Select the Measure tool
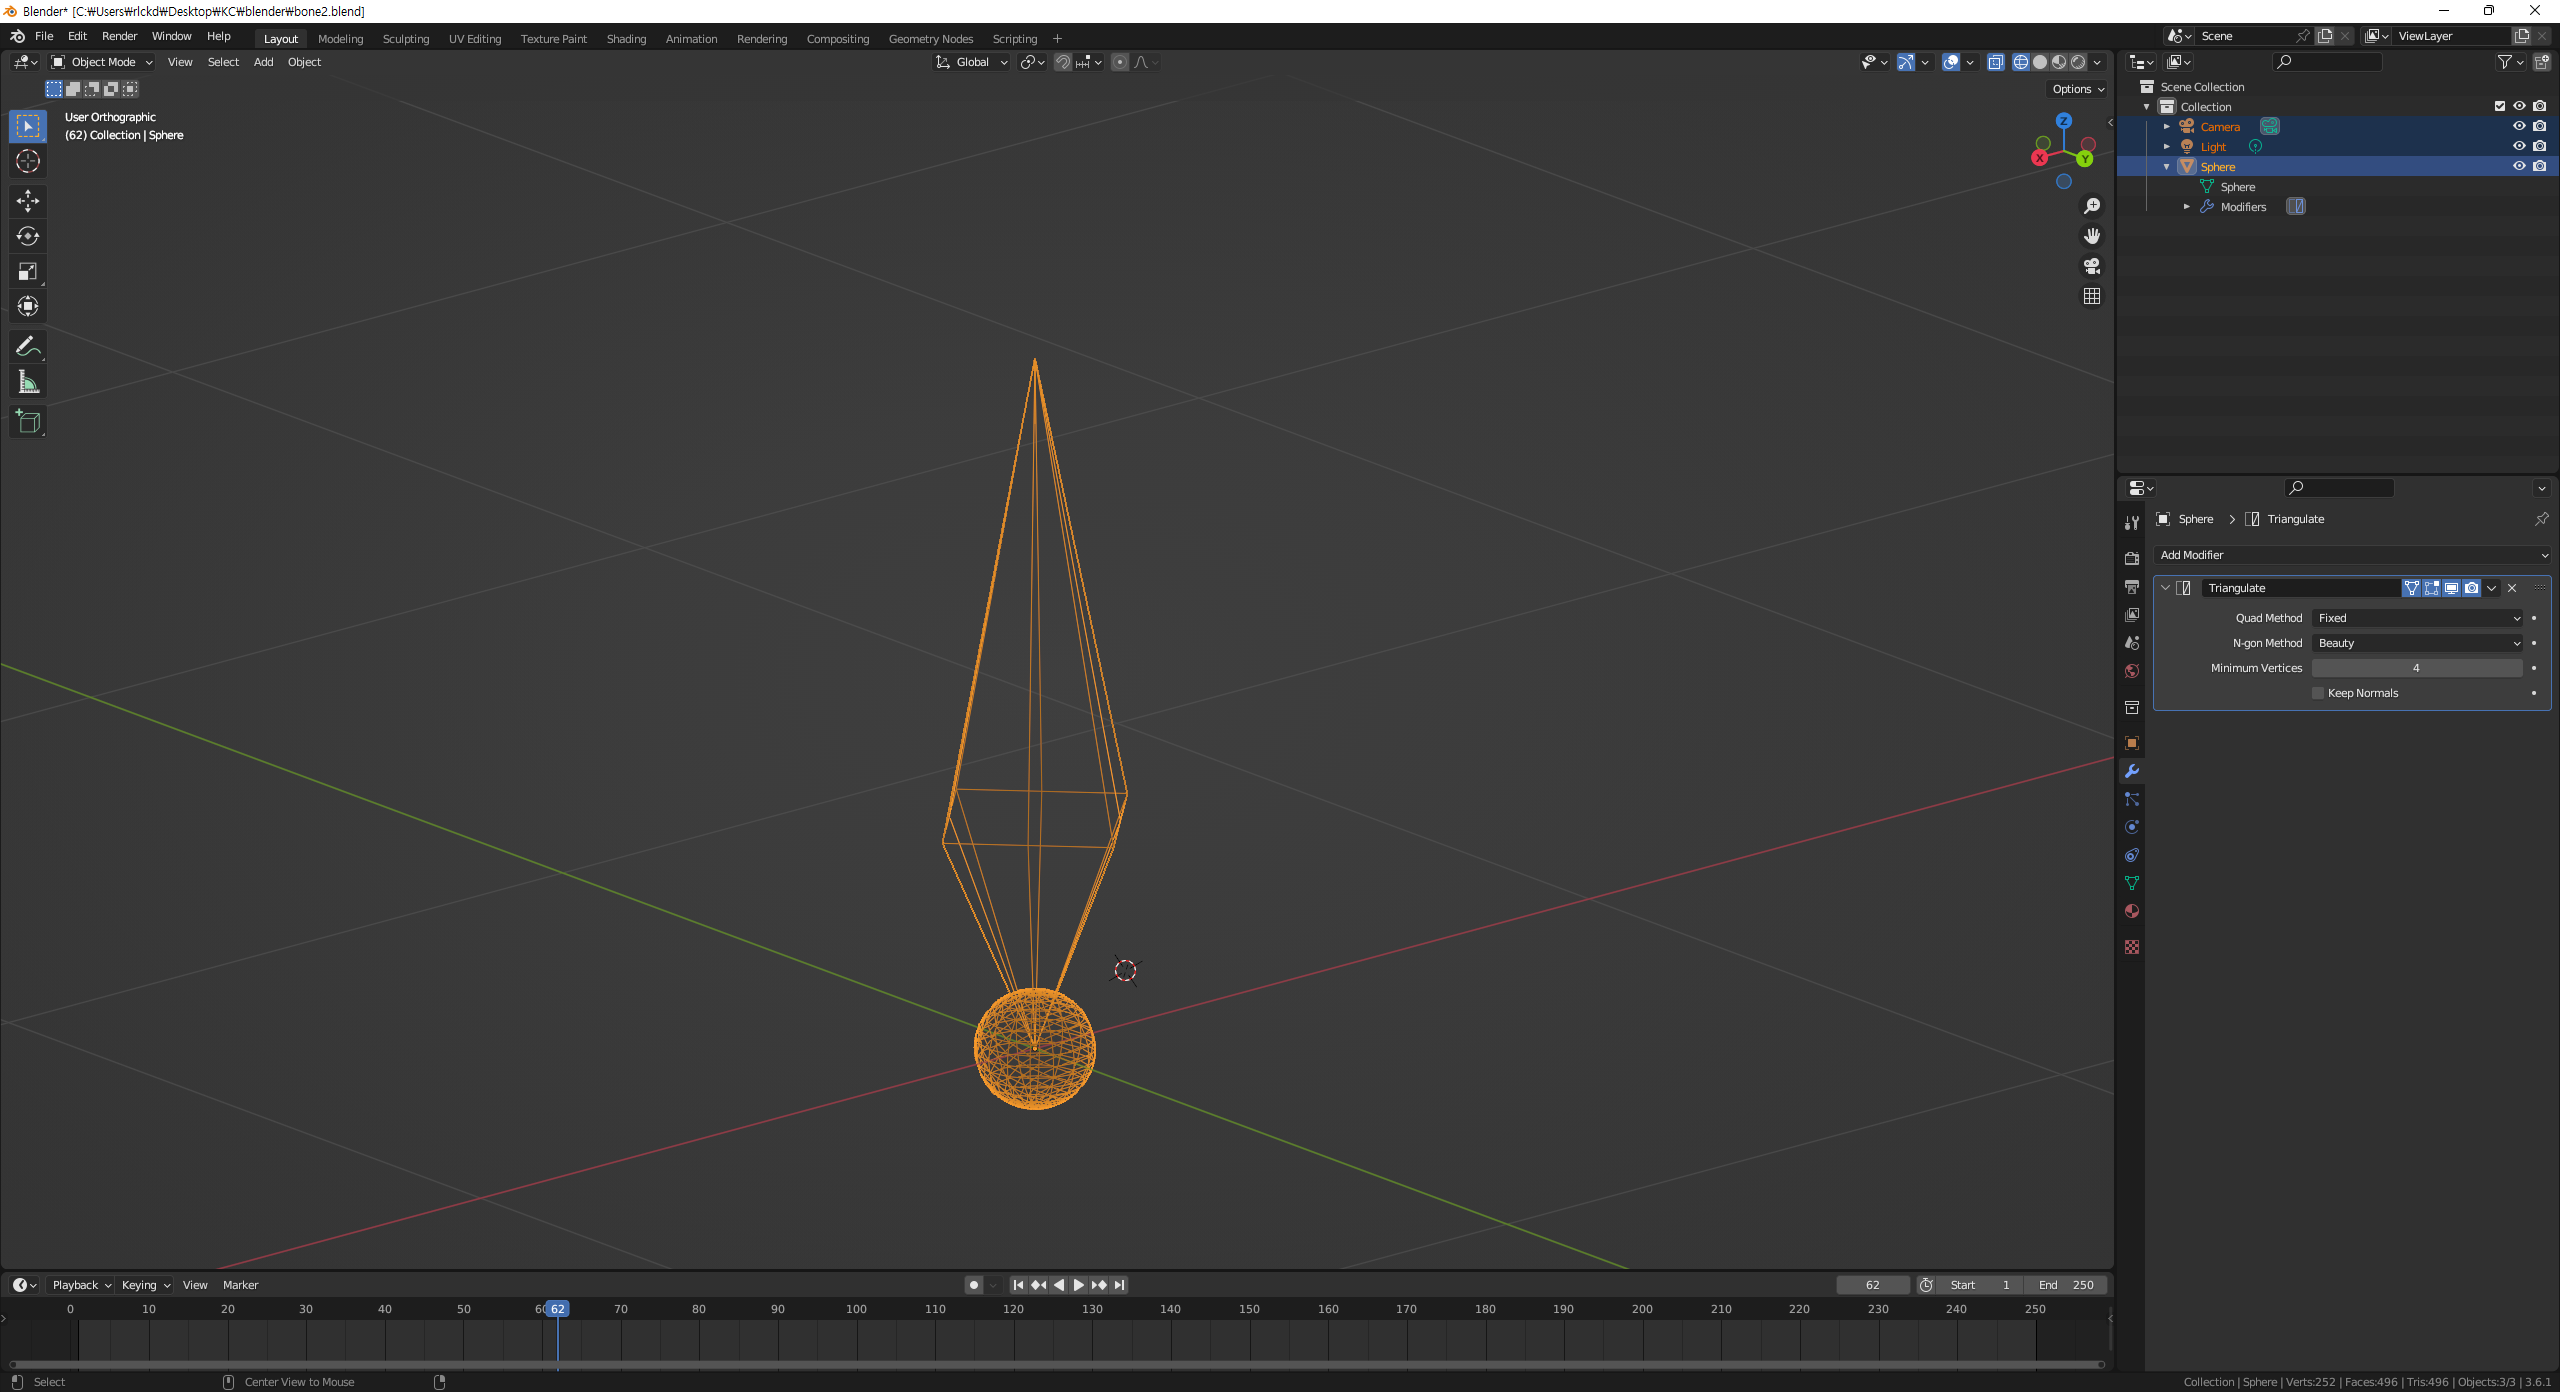Image resolution: width=2560 pixels, height=1392 pixels. pyautogui.click(x=28, y=381)
